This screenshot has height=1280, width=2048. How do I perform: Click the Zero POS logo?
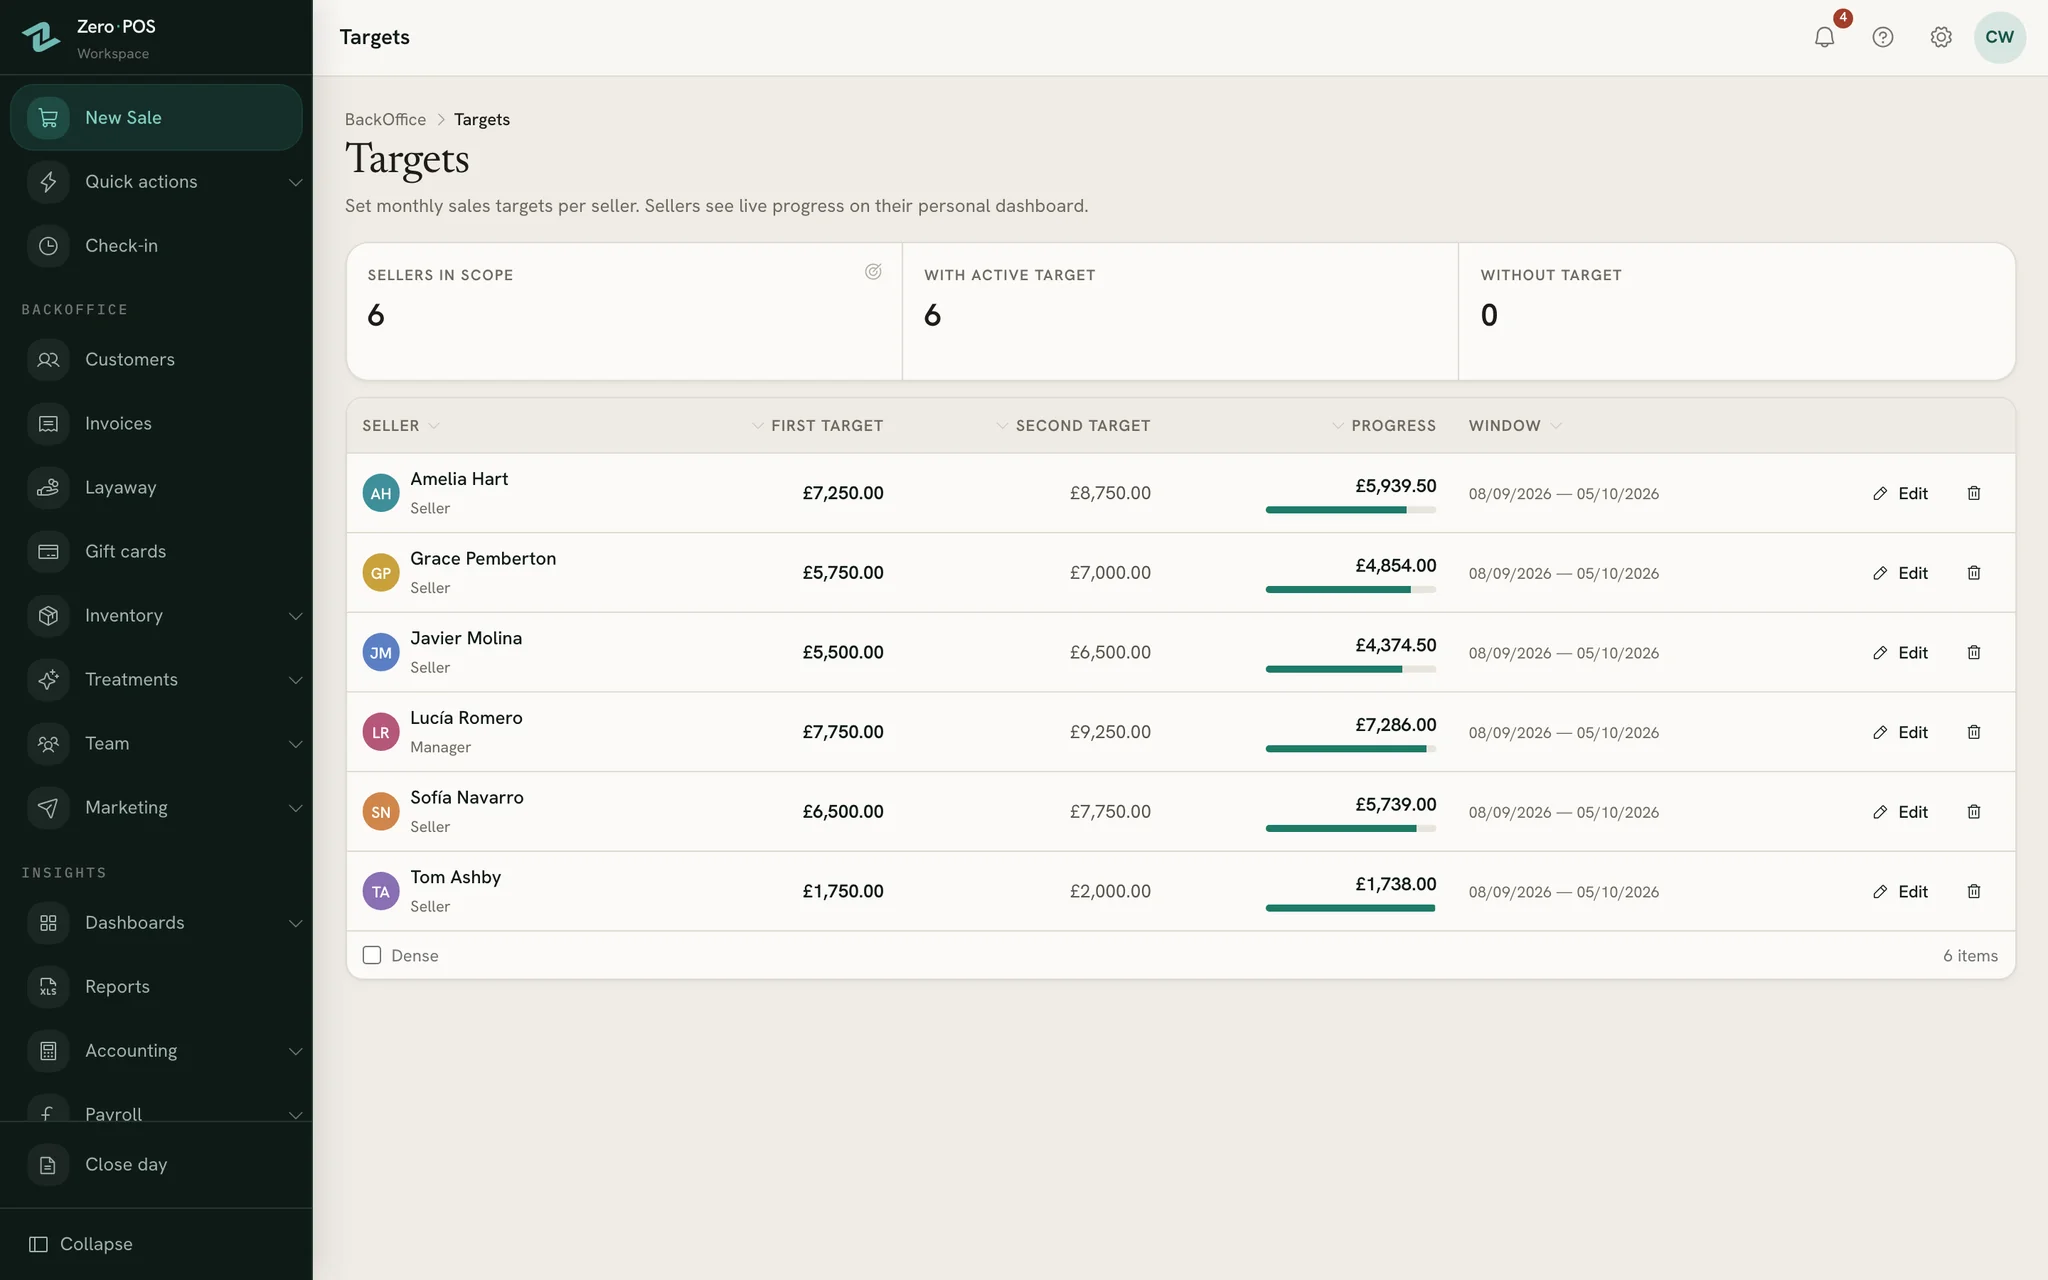click(41, 37)
